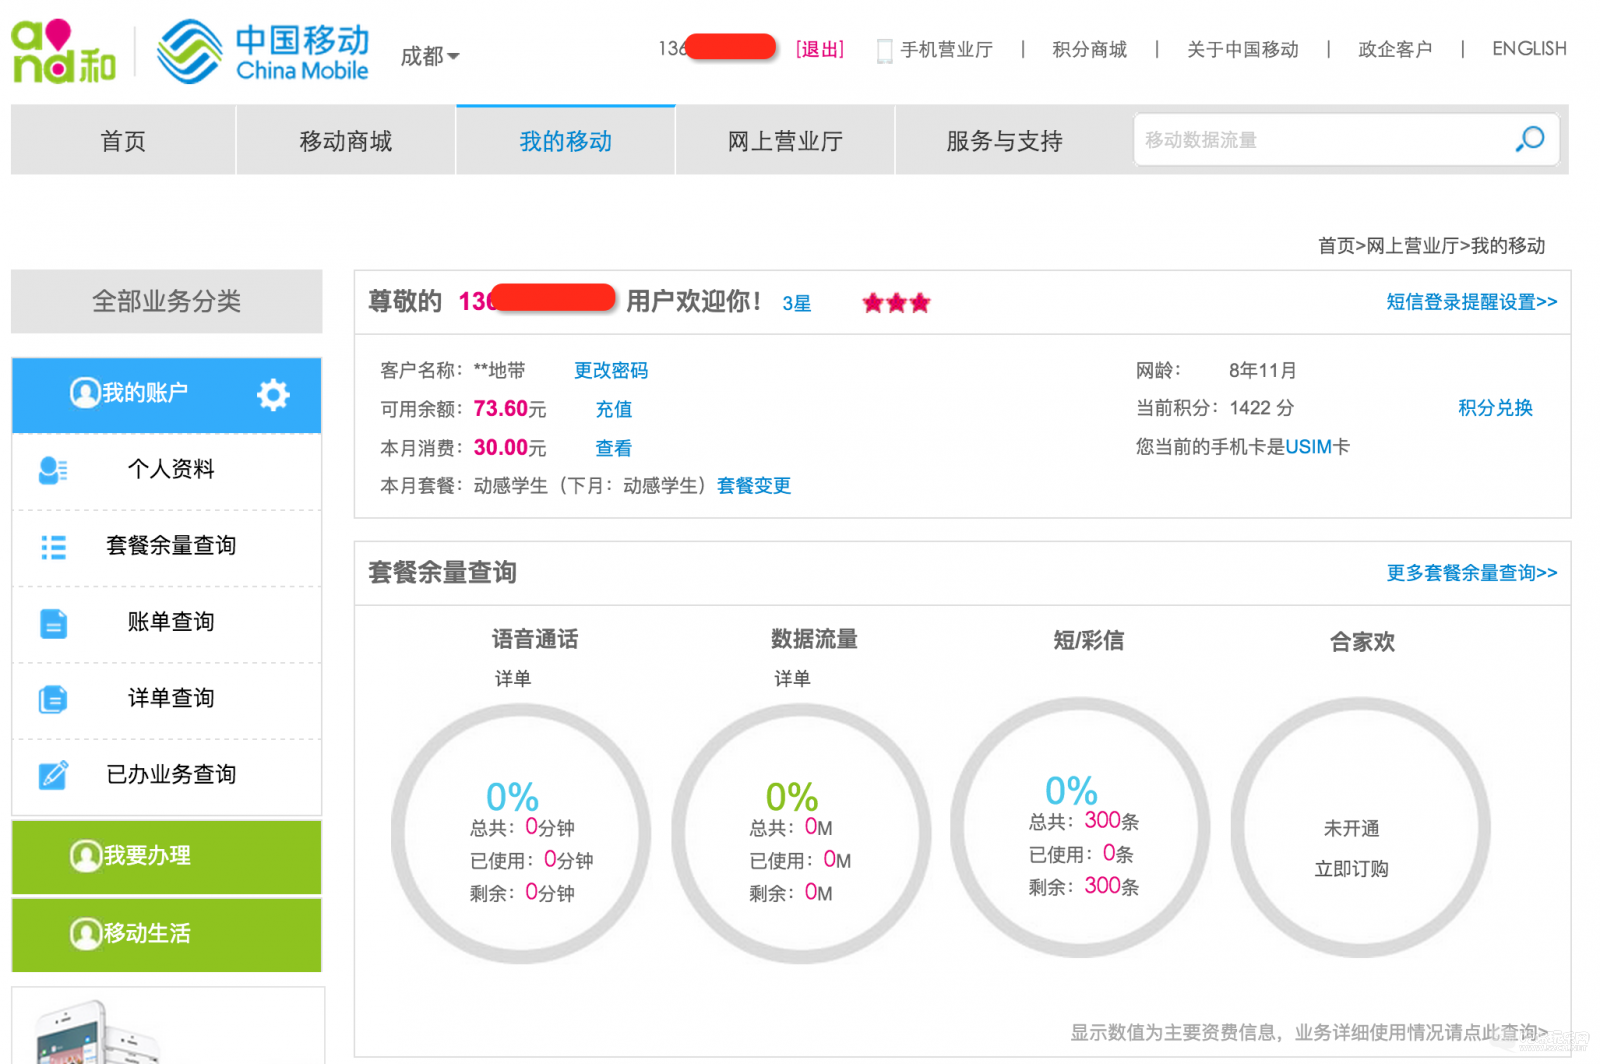Viewport: 1600px width, 1064px height.
Task: Click the 语音通话 usage ring
Action: click(x=521, y=833)
